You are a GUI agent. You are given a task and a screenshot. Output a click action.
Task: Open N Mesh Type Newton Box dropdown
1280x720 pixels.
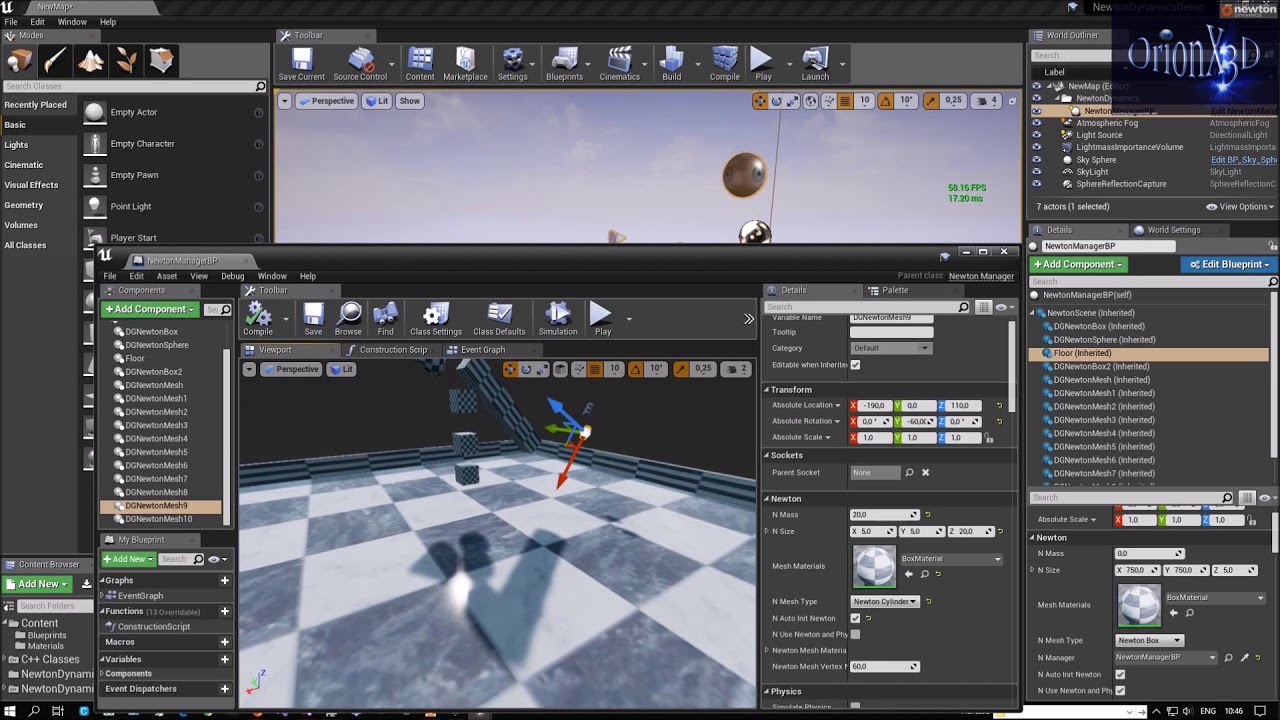[1149, 640]
